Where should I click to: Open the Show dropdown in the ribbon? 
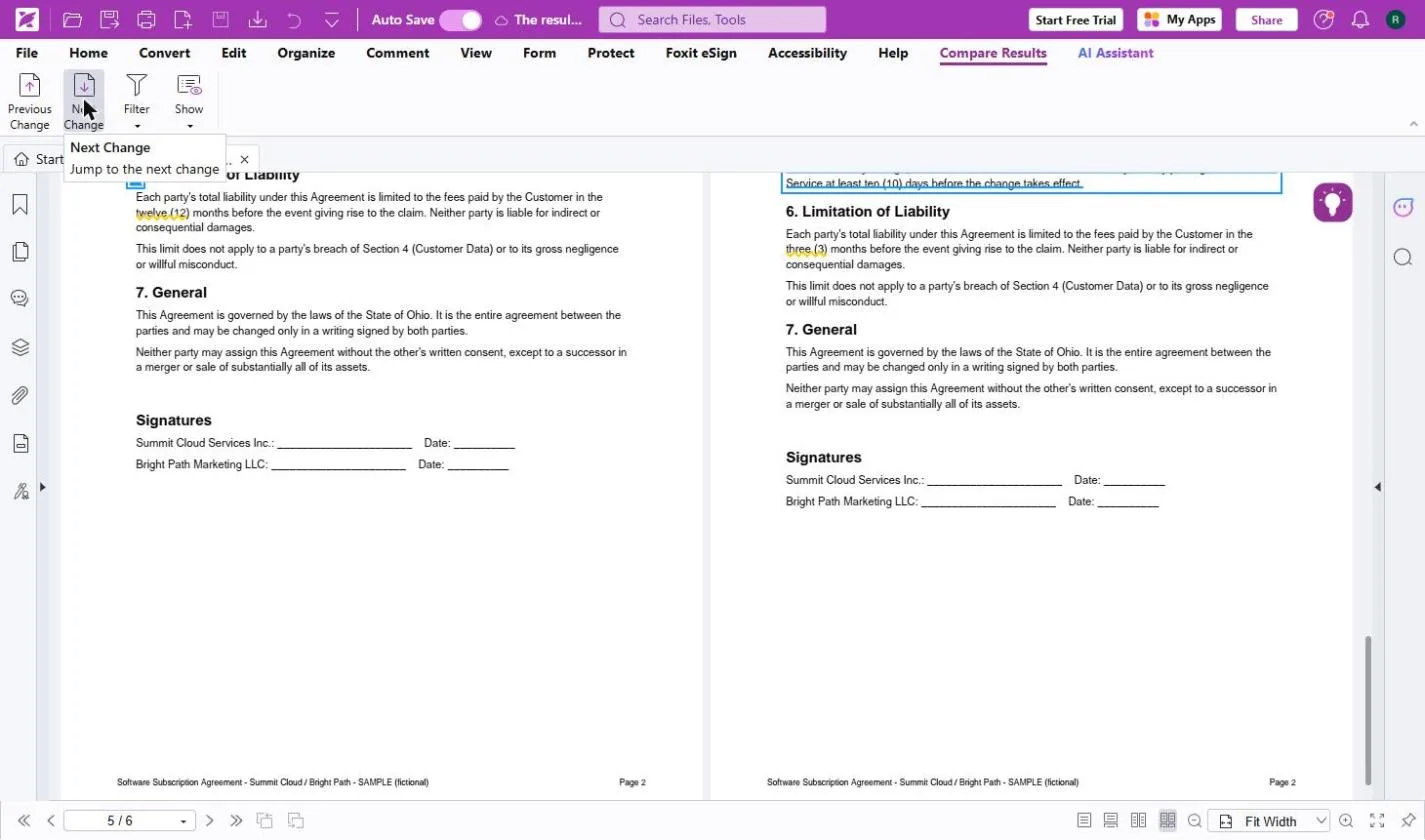pyautogui.click(x=189, y=102)
